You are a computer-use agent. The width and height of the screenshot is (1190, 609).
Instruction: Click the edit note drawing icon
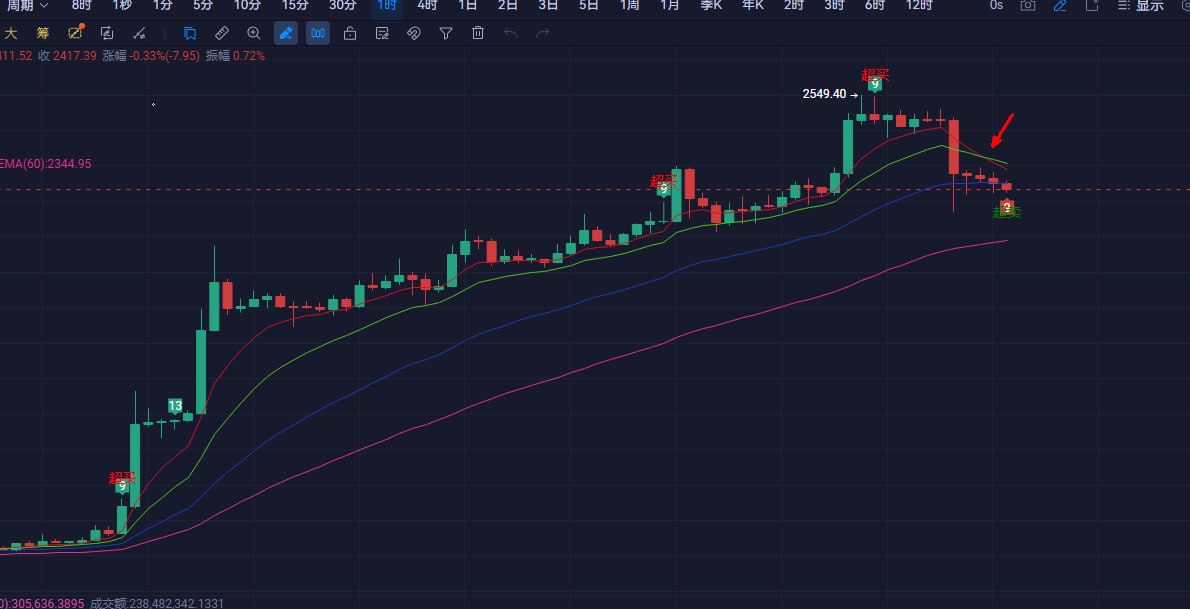[382, 33]
